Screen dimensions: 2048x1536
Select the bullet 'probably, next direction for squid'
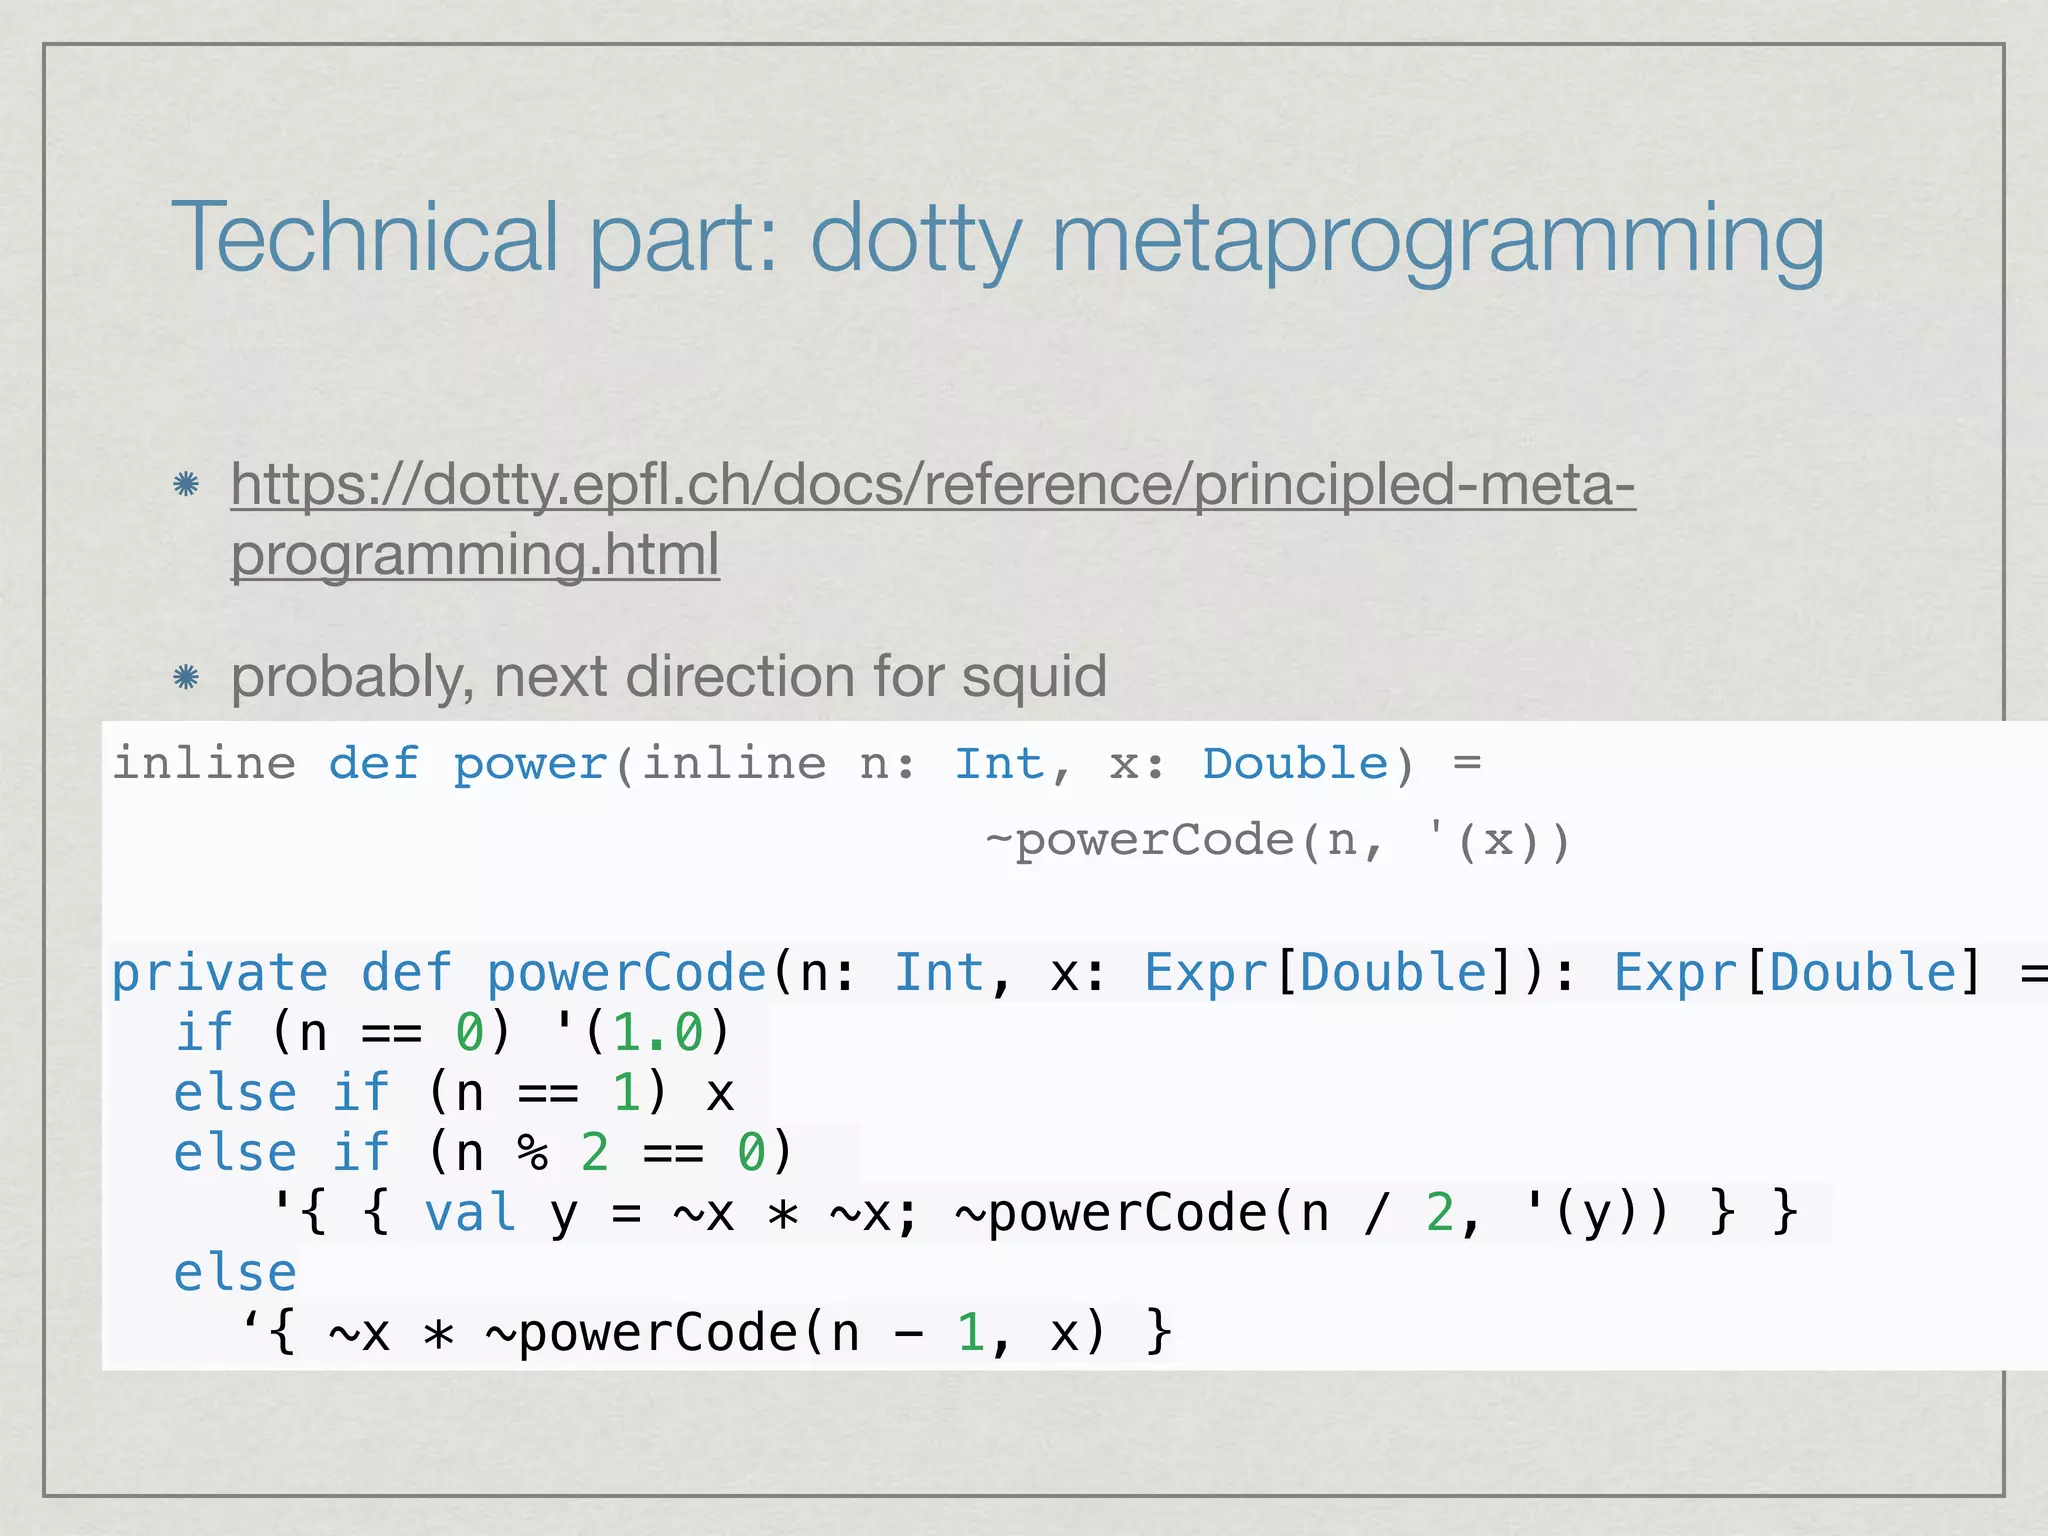tap(669, 676)
